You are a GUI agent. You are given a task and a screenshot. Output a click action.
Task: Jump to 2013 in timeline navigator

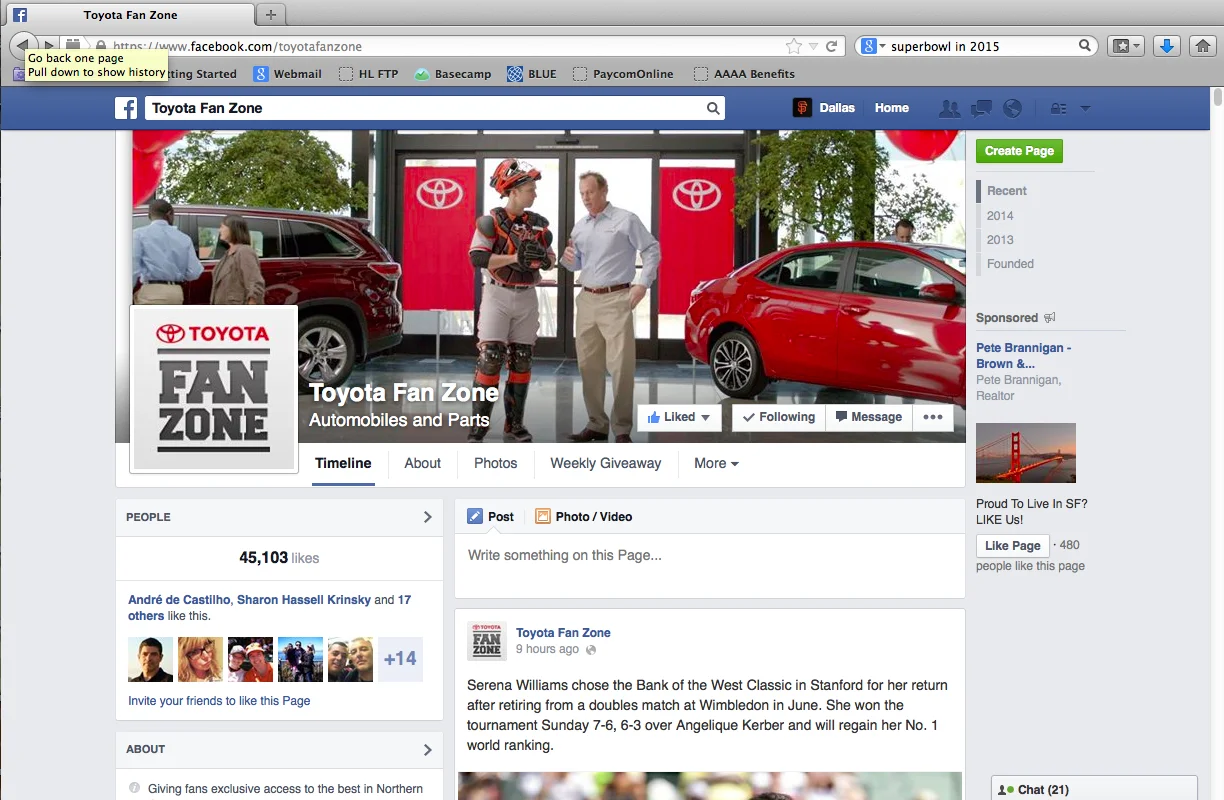point(1000,240)
